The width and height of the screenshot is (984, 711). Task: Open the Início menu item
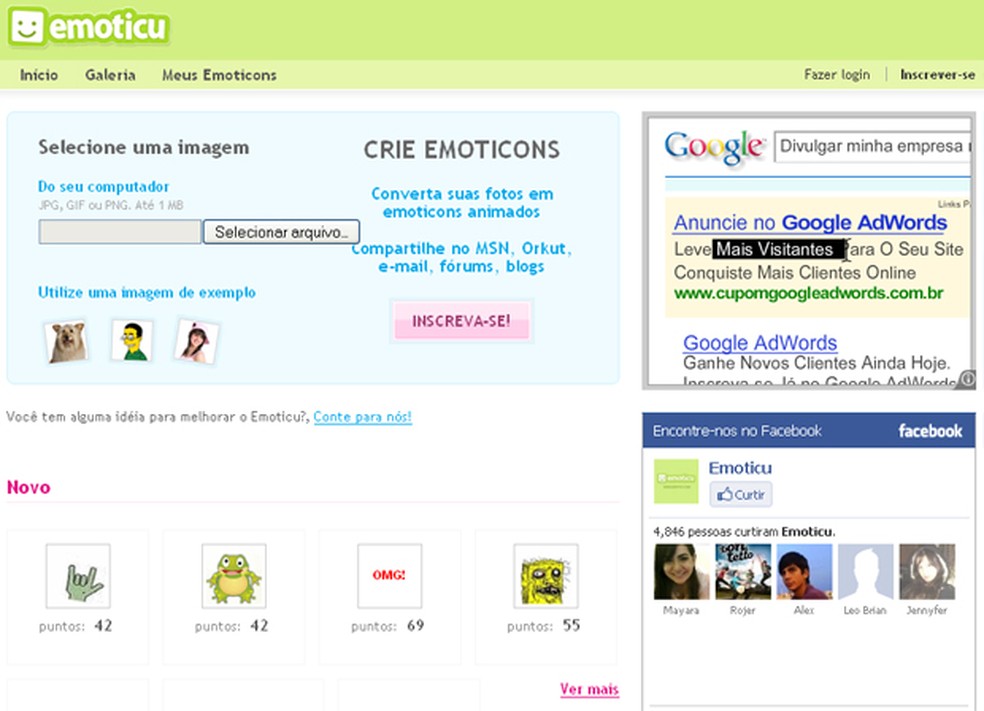(39, 75)
